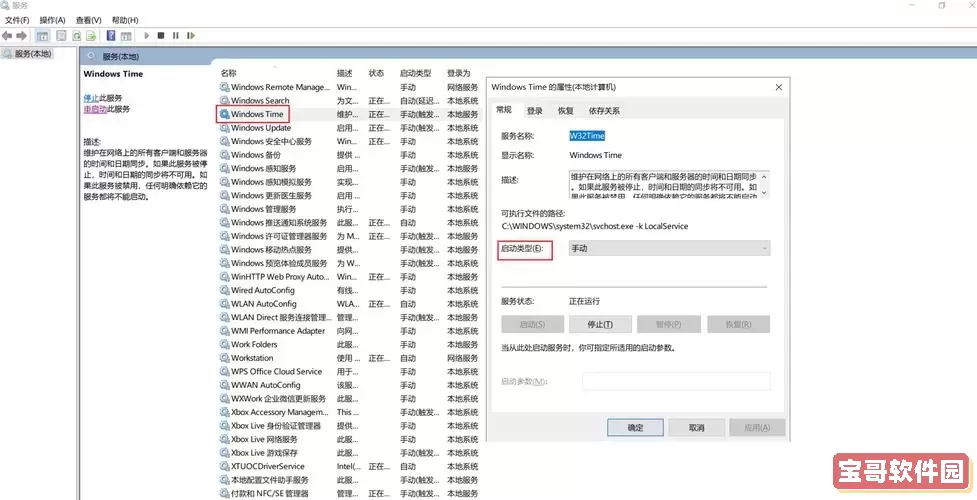Open the 帮助(H) menu

(125, 21)
